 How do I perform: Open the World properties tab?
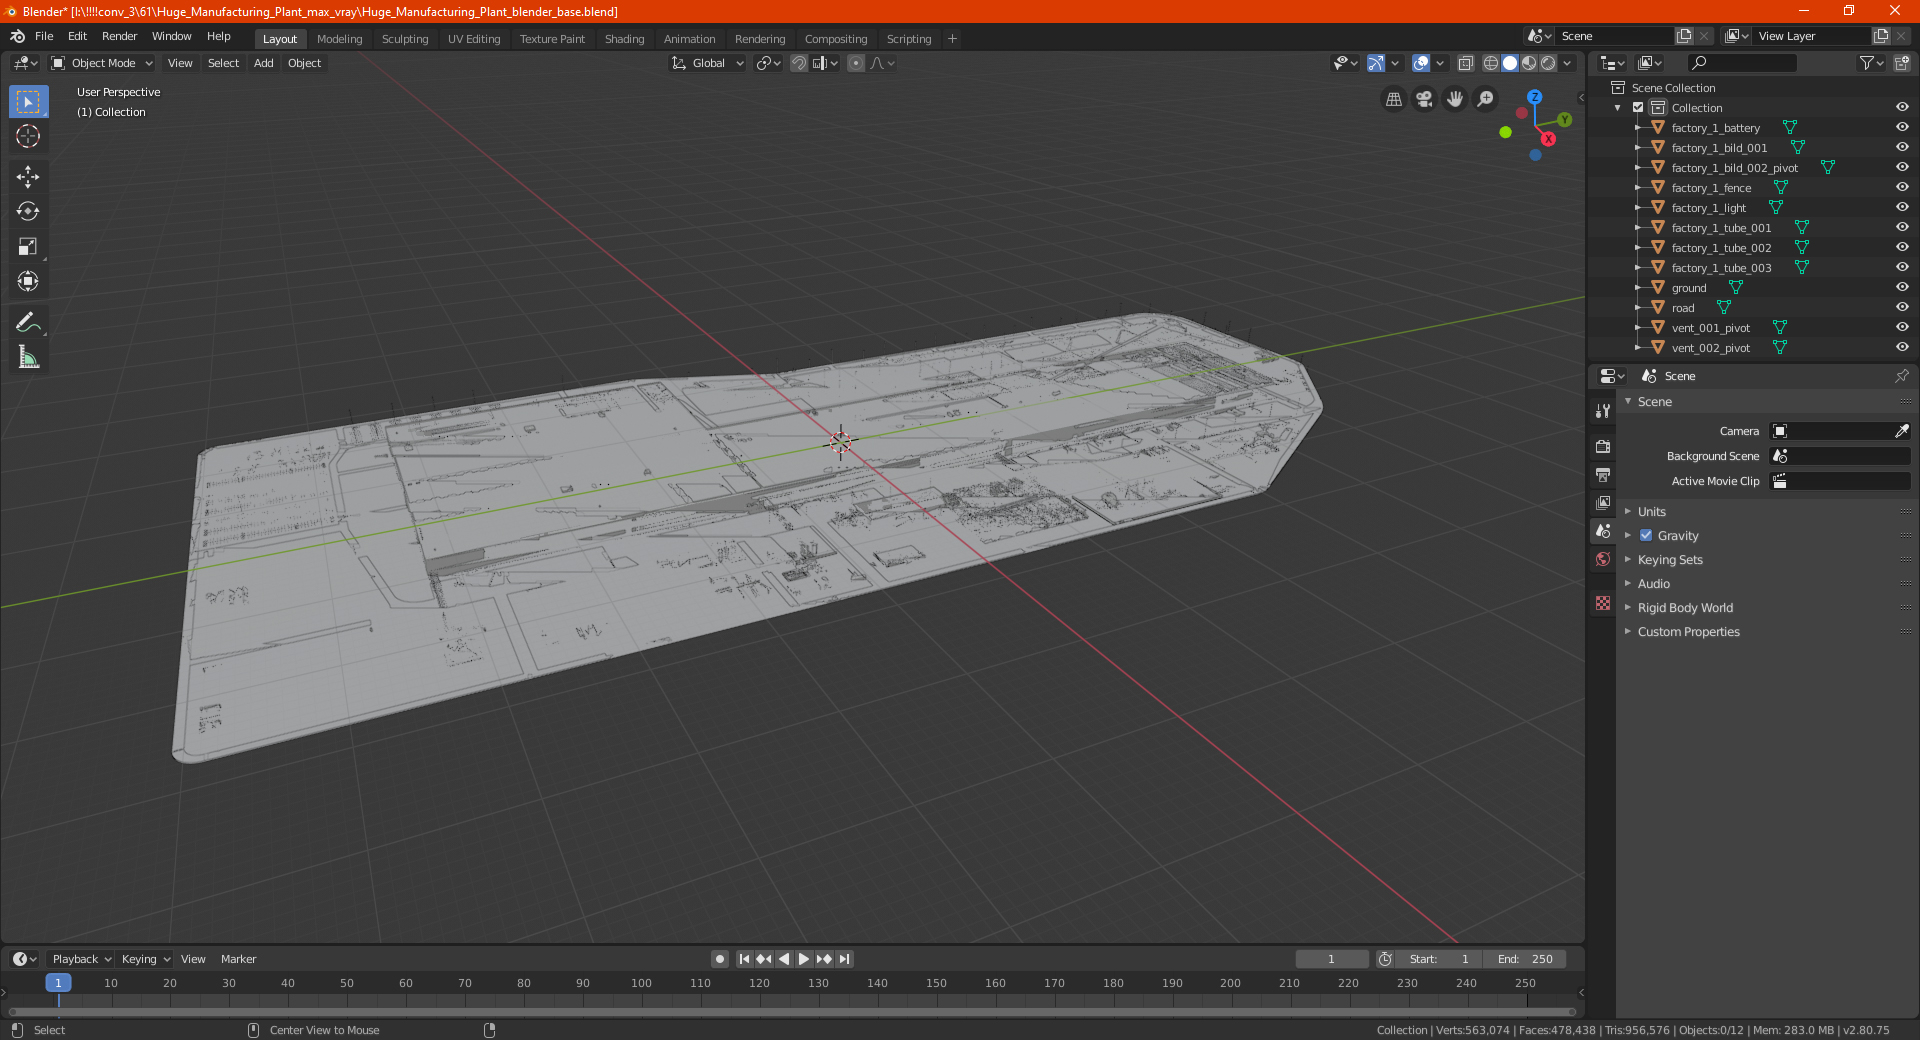click(x=1603, y=559)
